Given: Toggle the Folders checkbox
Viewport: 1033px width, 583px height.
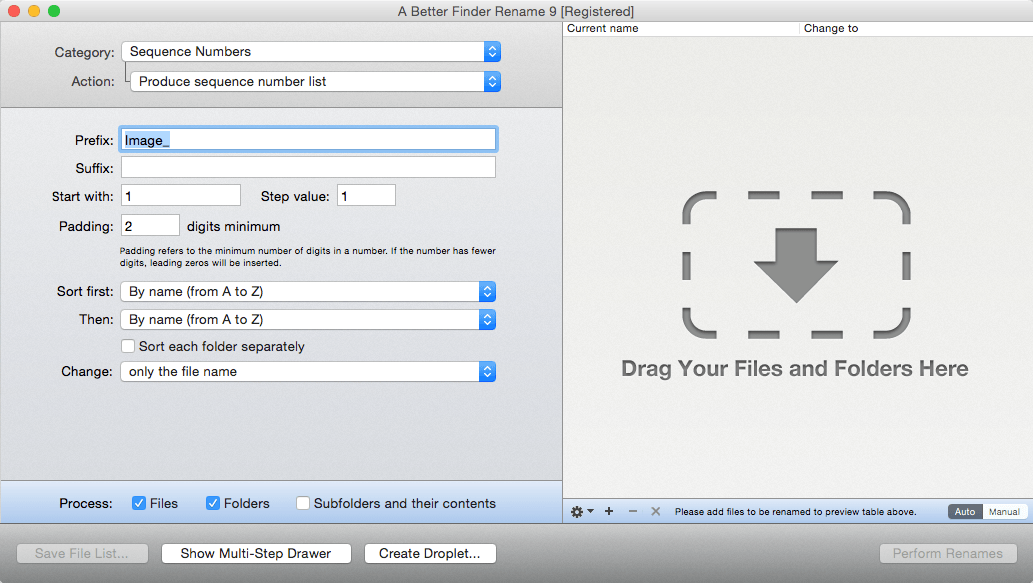Looking at the screenshot, I should (213, 503).
